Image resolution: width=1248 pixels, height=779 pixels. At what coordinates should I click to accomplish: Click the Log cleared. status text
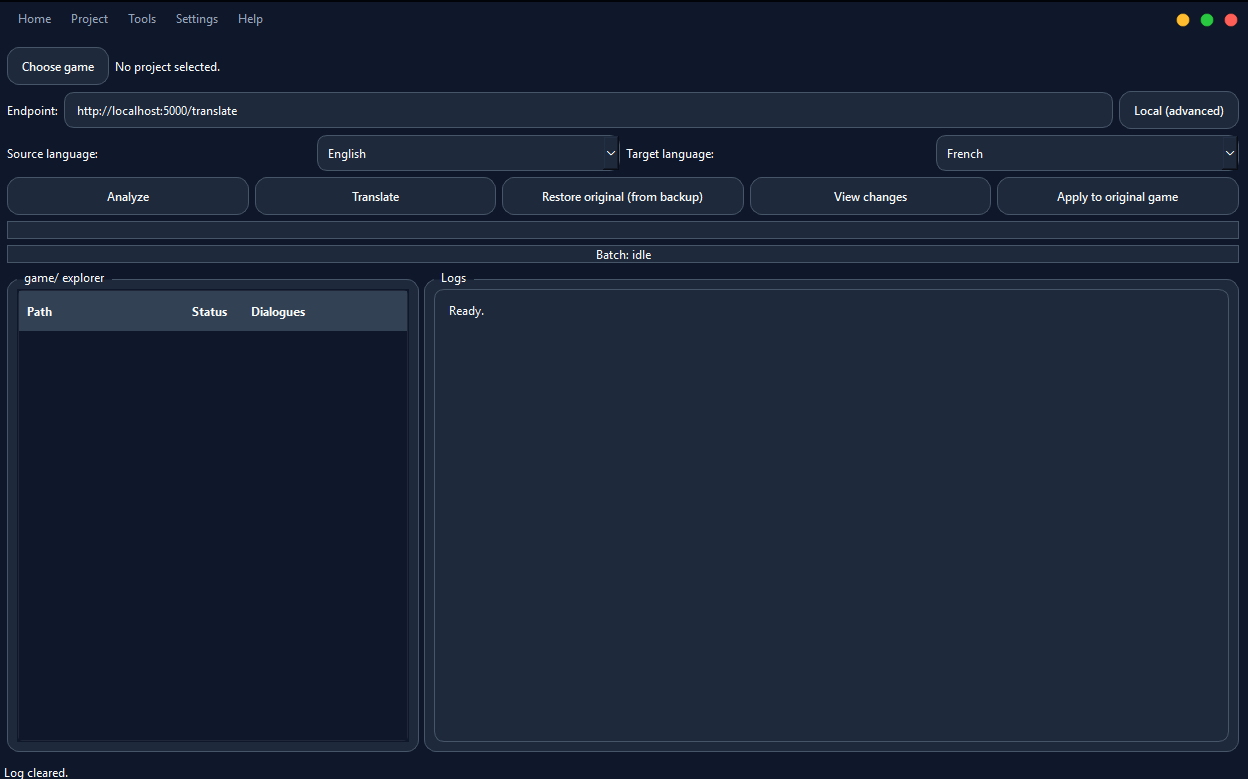point(36,772)
